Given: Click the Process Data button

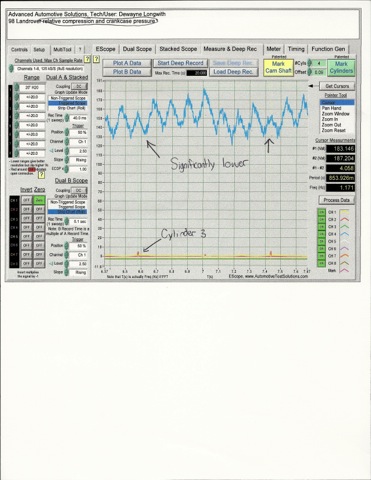Looking at the screenshot, I should pos(336,200).
